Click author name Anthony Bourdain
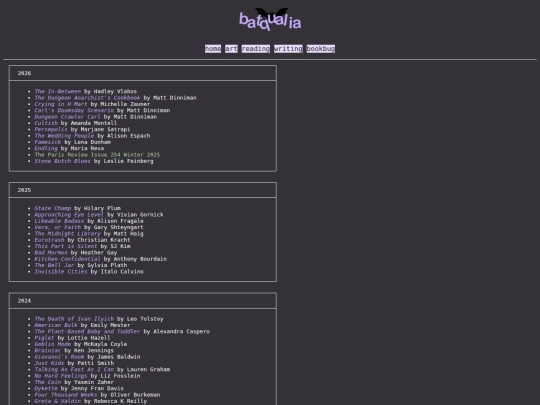 [x=140, y=259]
